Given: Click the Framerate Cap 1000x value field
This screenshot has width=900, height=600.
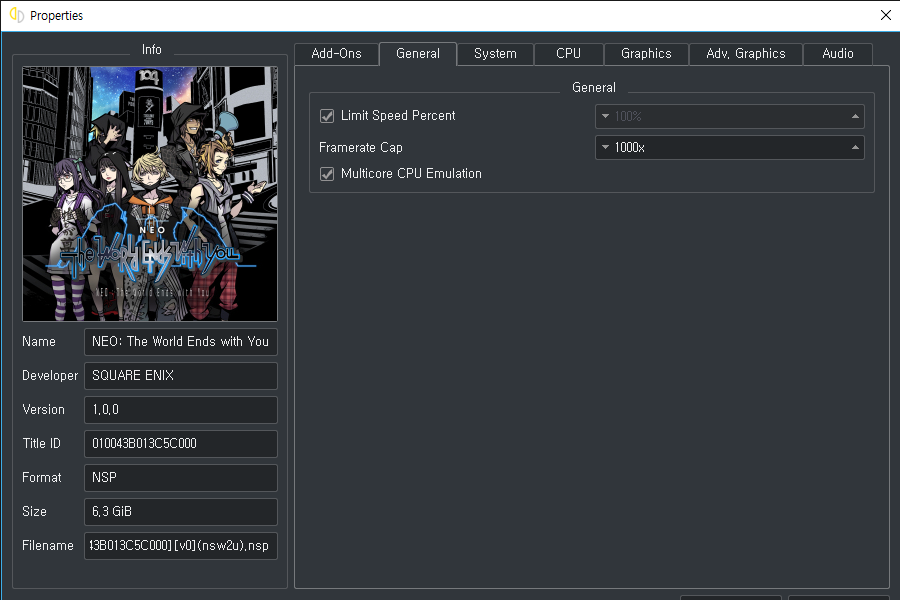Looking at the screenshot, I should tap(730, 148).
